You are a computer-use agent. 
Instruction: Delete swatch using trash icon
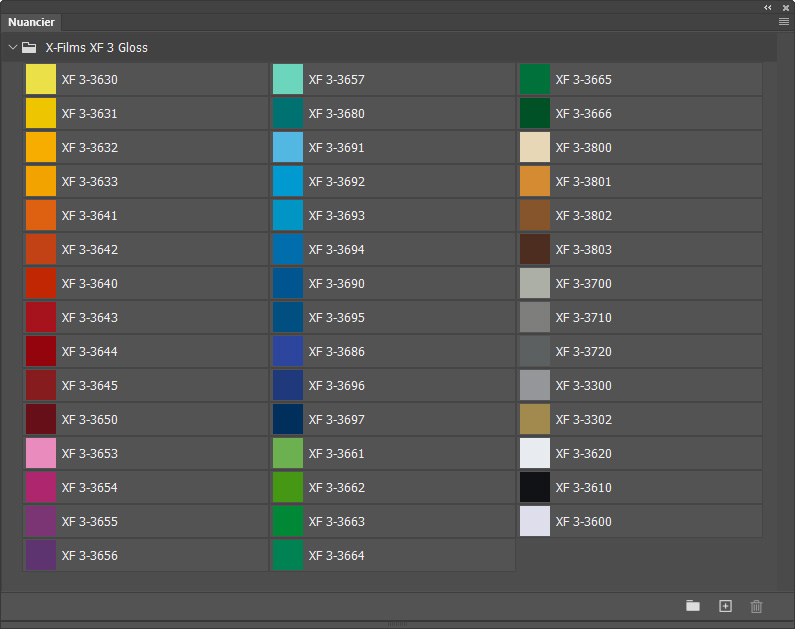point(756,606)
